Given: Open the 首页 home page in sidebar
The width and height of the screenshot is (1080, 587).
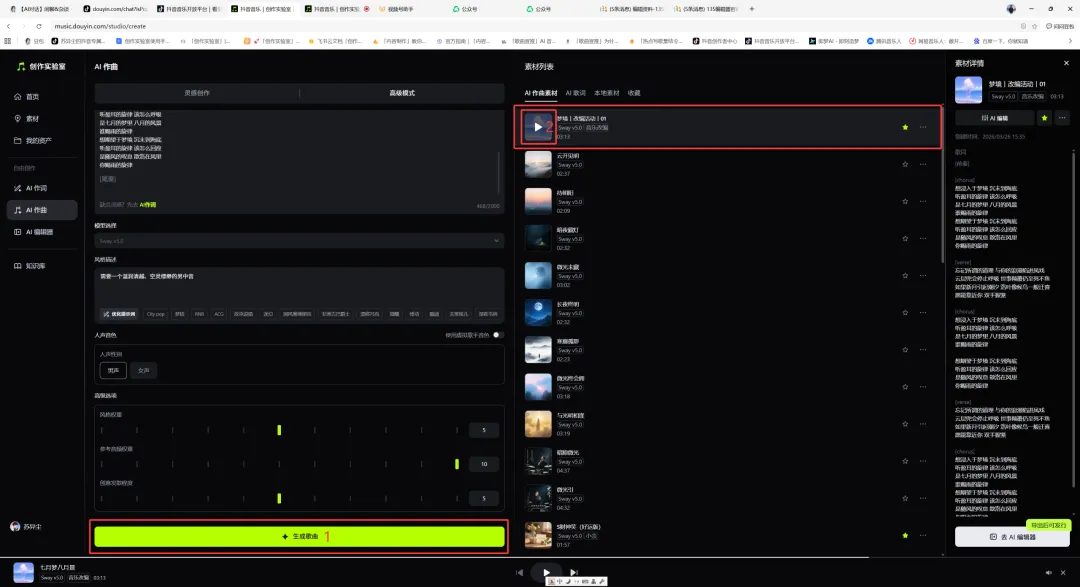Looking at the screenshot, I should (28, 96).
